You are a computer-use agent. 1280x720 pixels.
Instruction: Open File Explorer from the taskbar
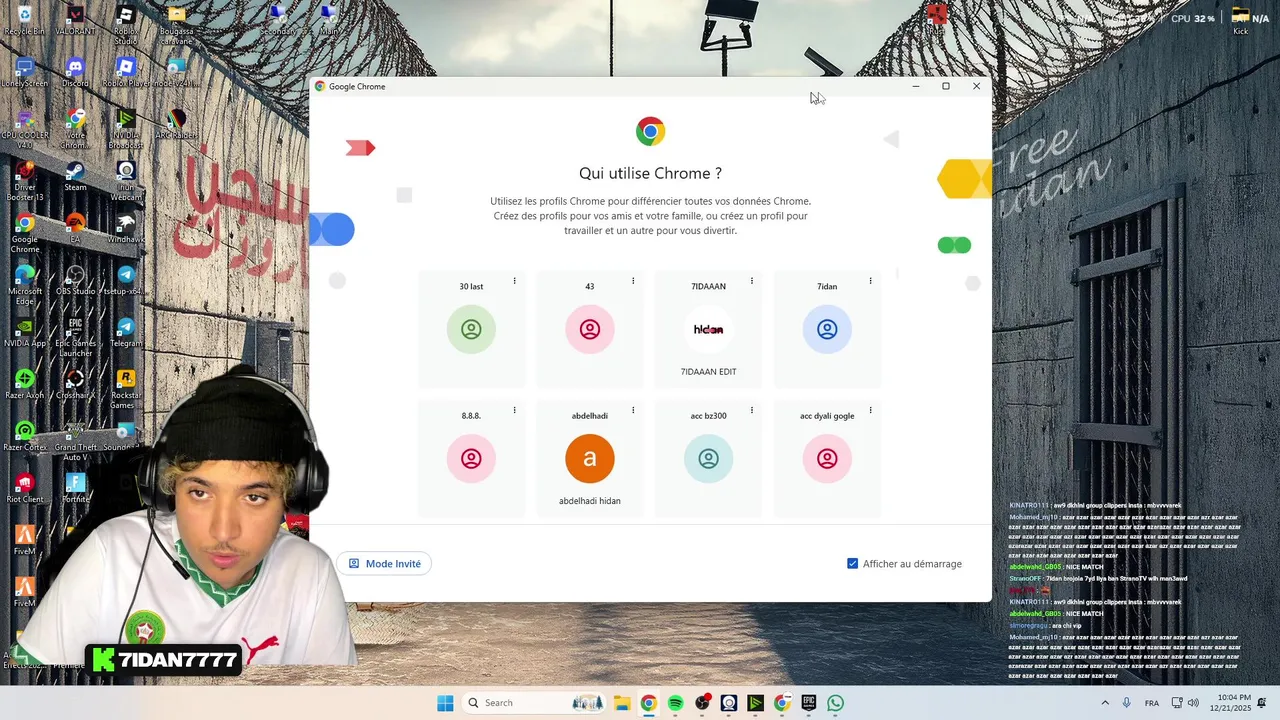click(x=621, y=703)
